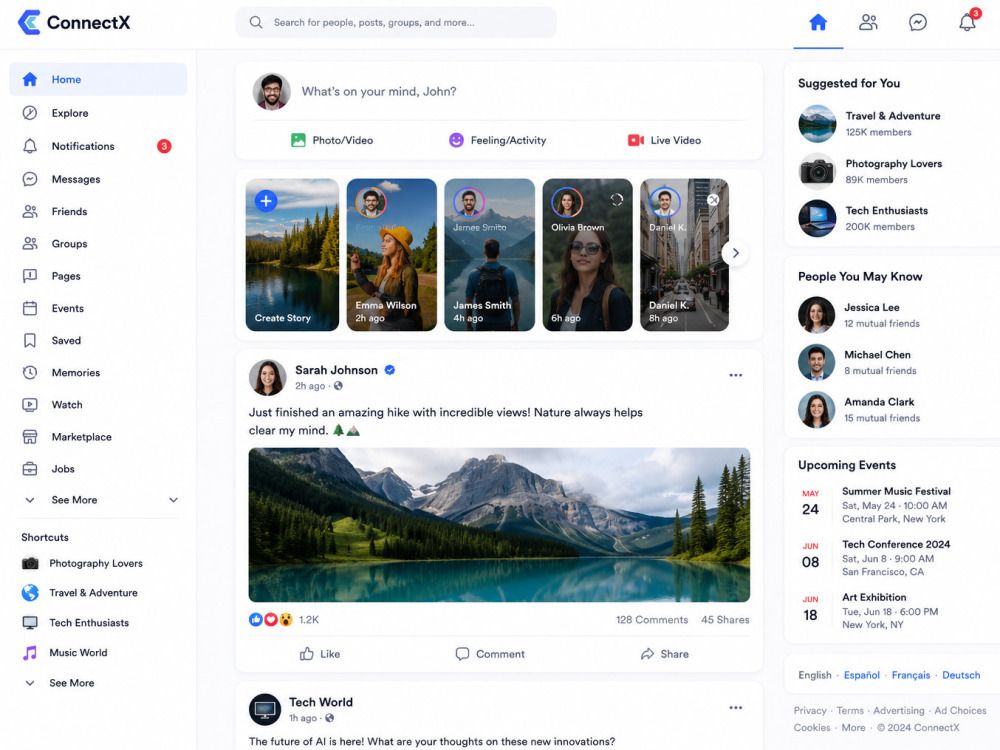Open Tech Enthusiasts shortcut monitor icon
The image size is (1000, 750).
pos(30,622)
